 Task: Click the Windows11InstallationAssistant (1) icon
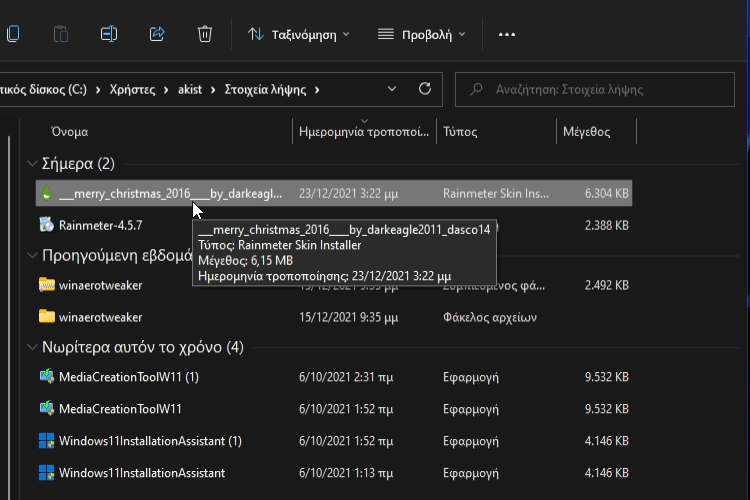46,441
